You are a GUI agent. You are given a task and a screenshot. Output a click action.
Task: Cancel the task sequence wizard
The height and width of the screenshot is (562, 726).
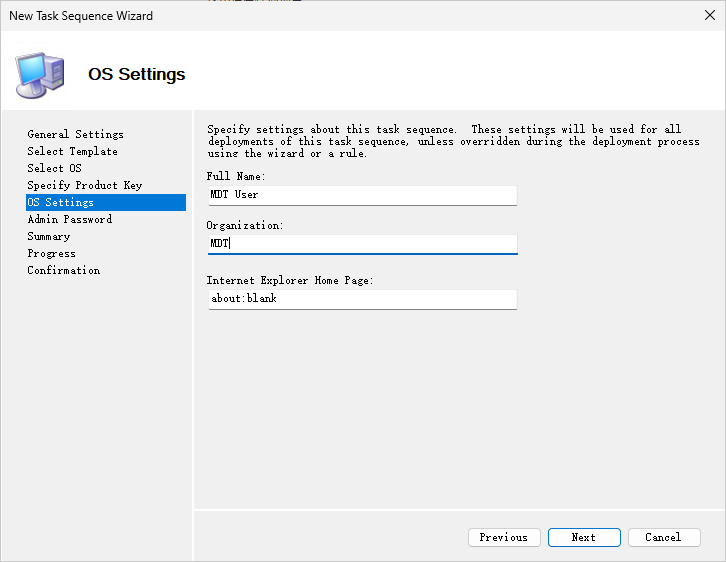coord(664,537)
